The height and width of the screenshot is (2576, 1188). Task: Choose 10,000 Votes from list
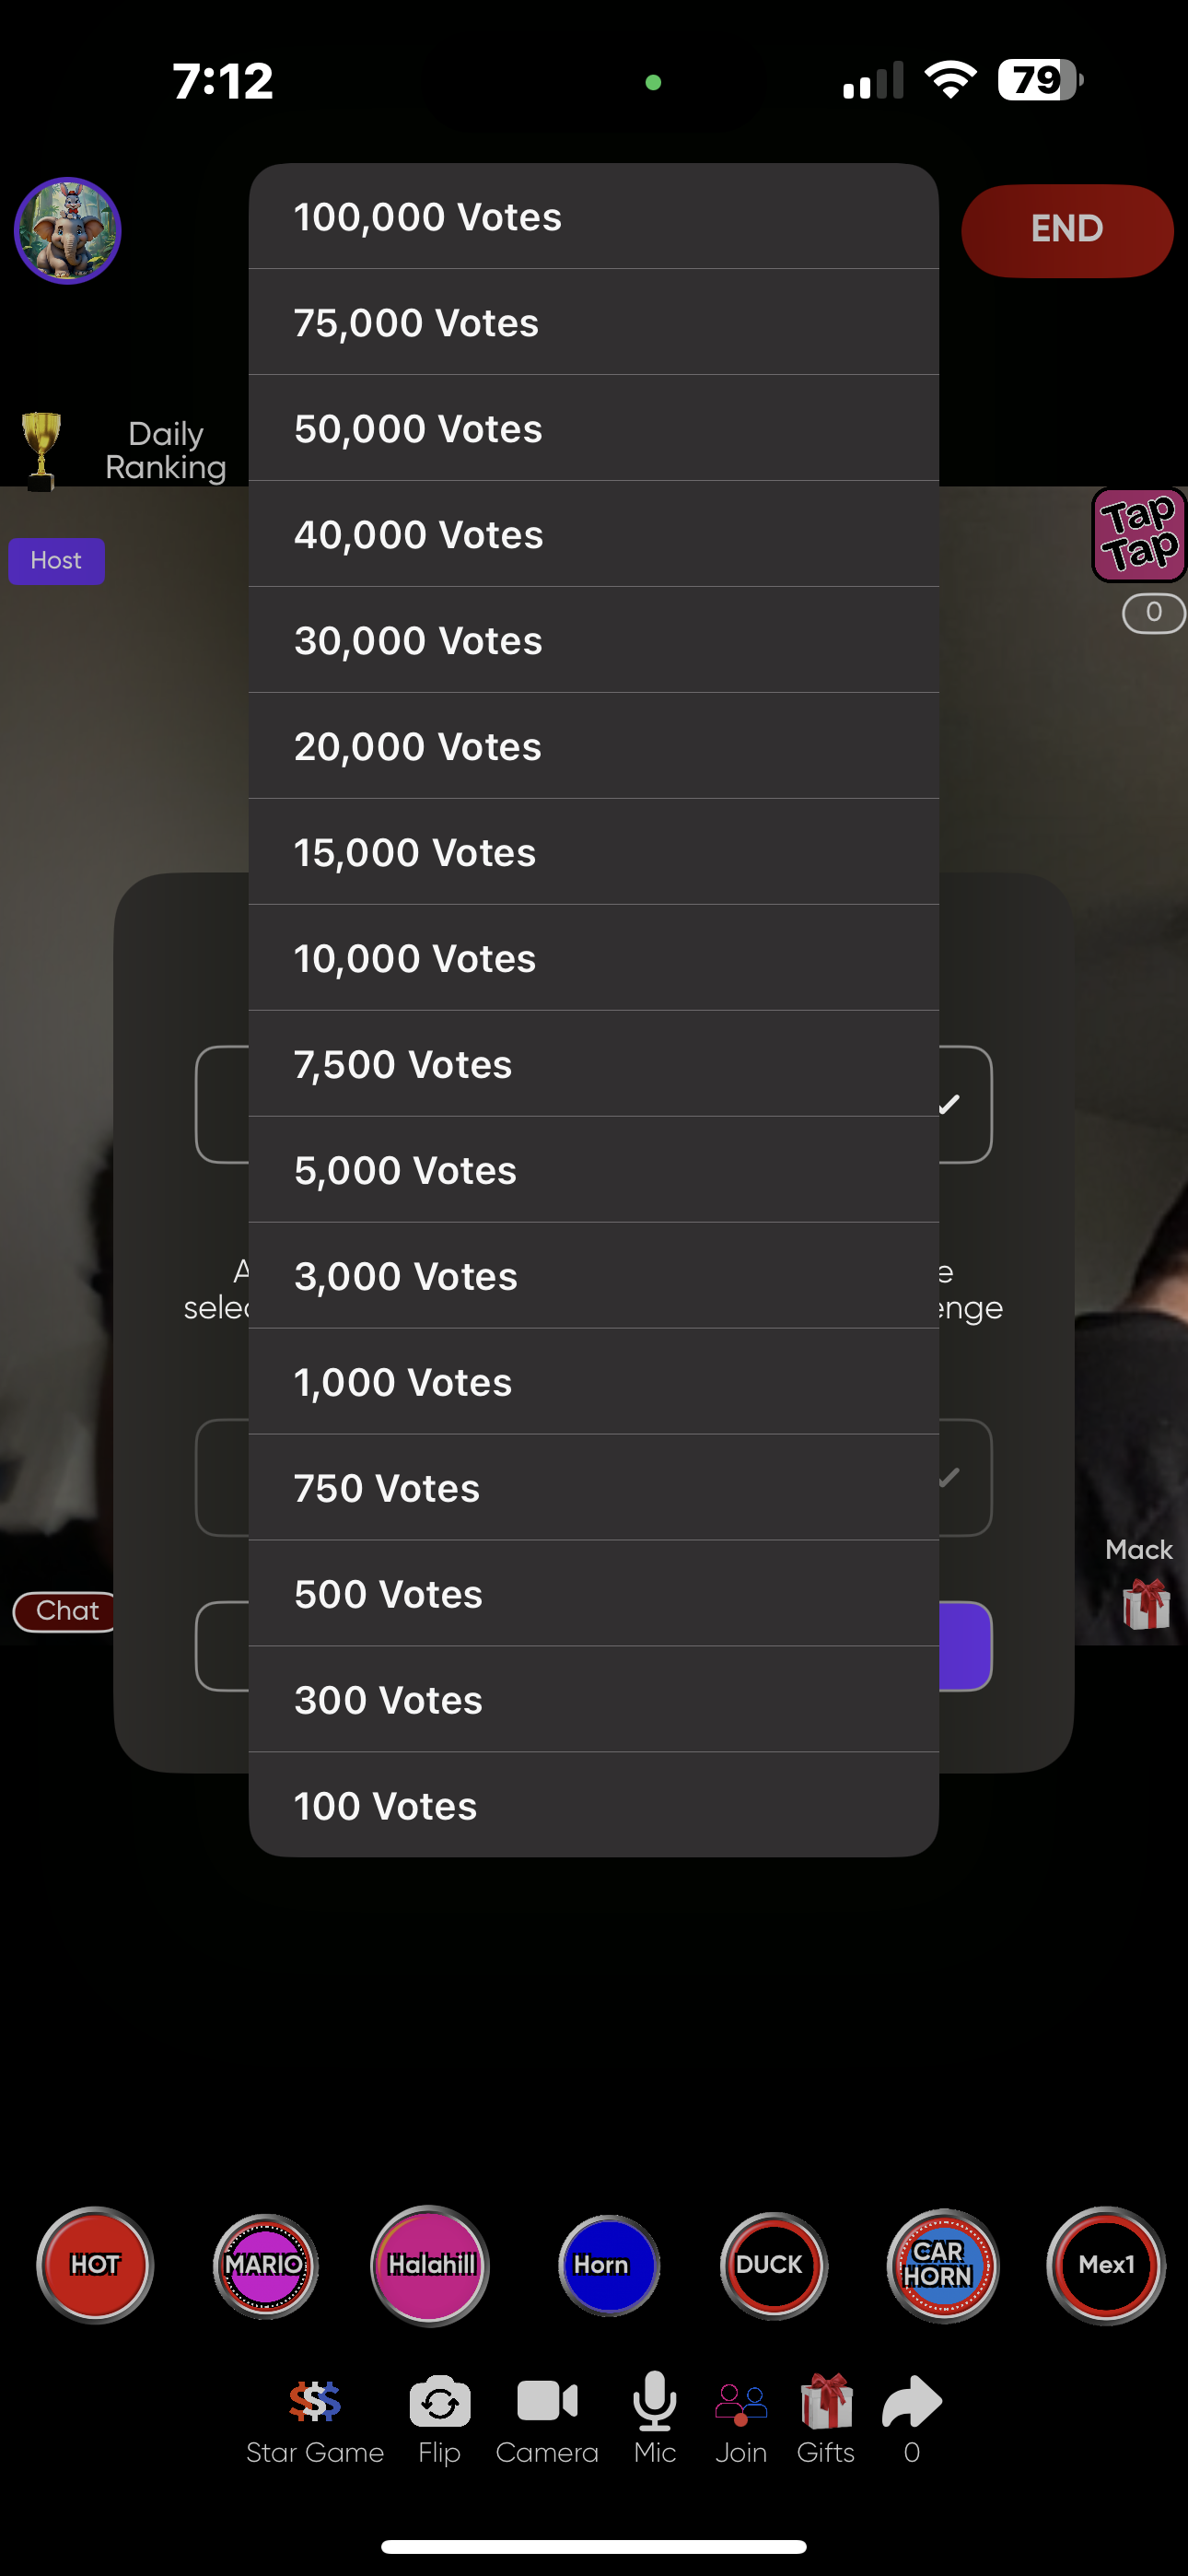593,958
